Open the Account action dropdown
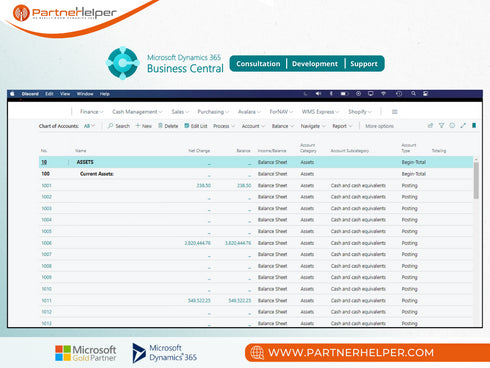 pos(253,126)
